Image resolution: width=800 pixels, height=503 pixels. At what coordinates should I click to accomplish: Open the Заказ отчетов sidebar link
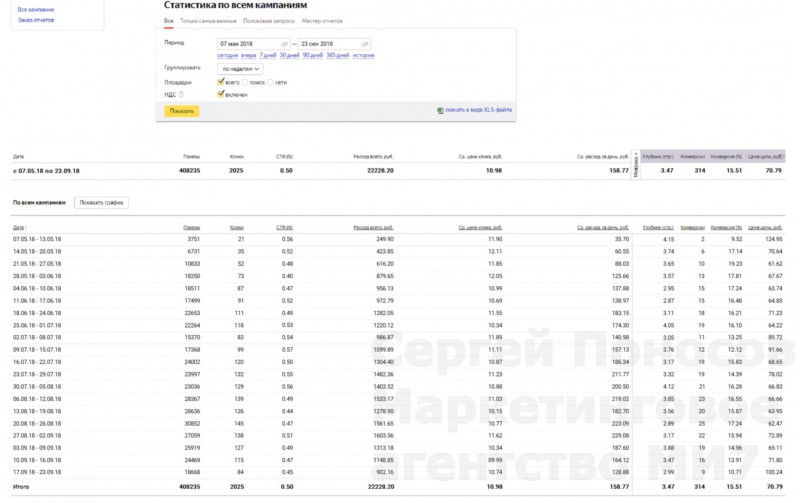[x=36, y=20]
